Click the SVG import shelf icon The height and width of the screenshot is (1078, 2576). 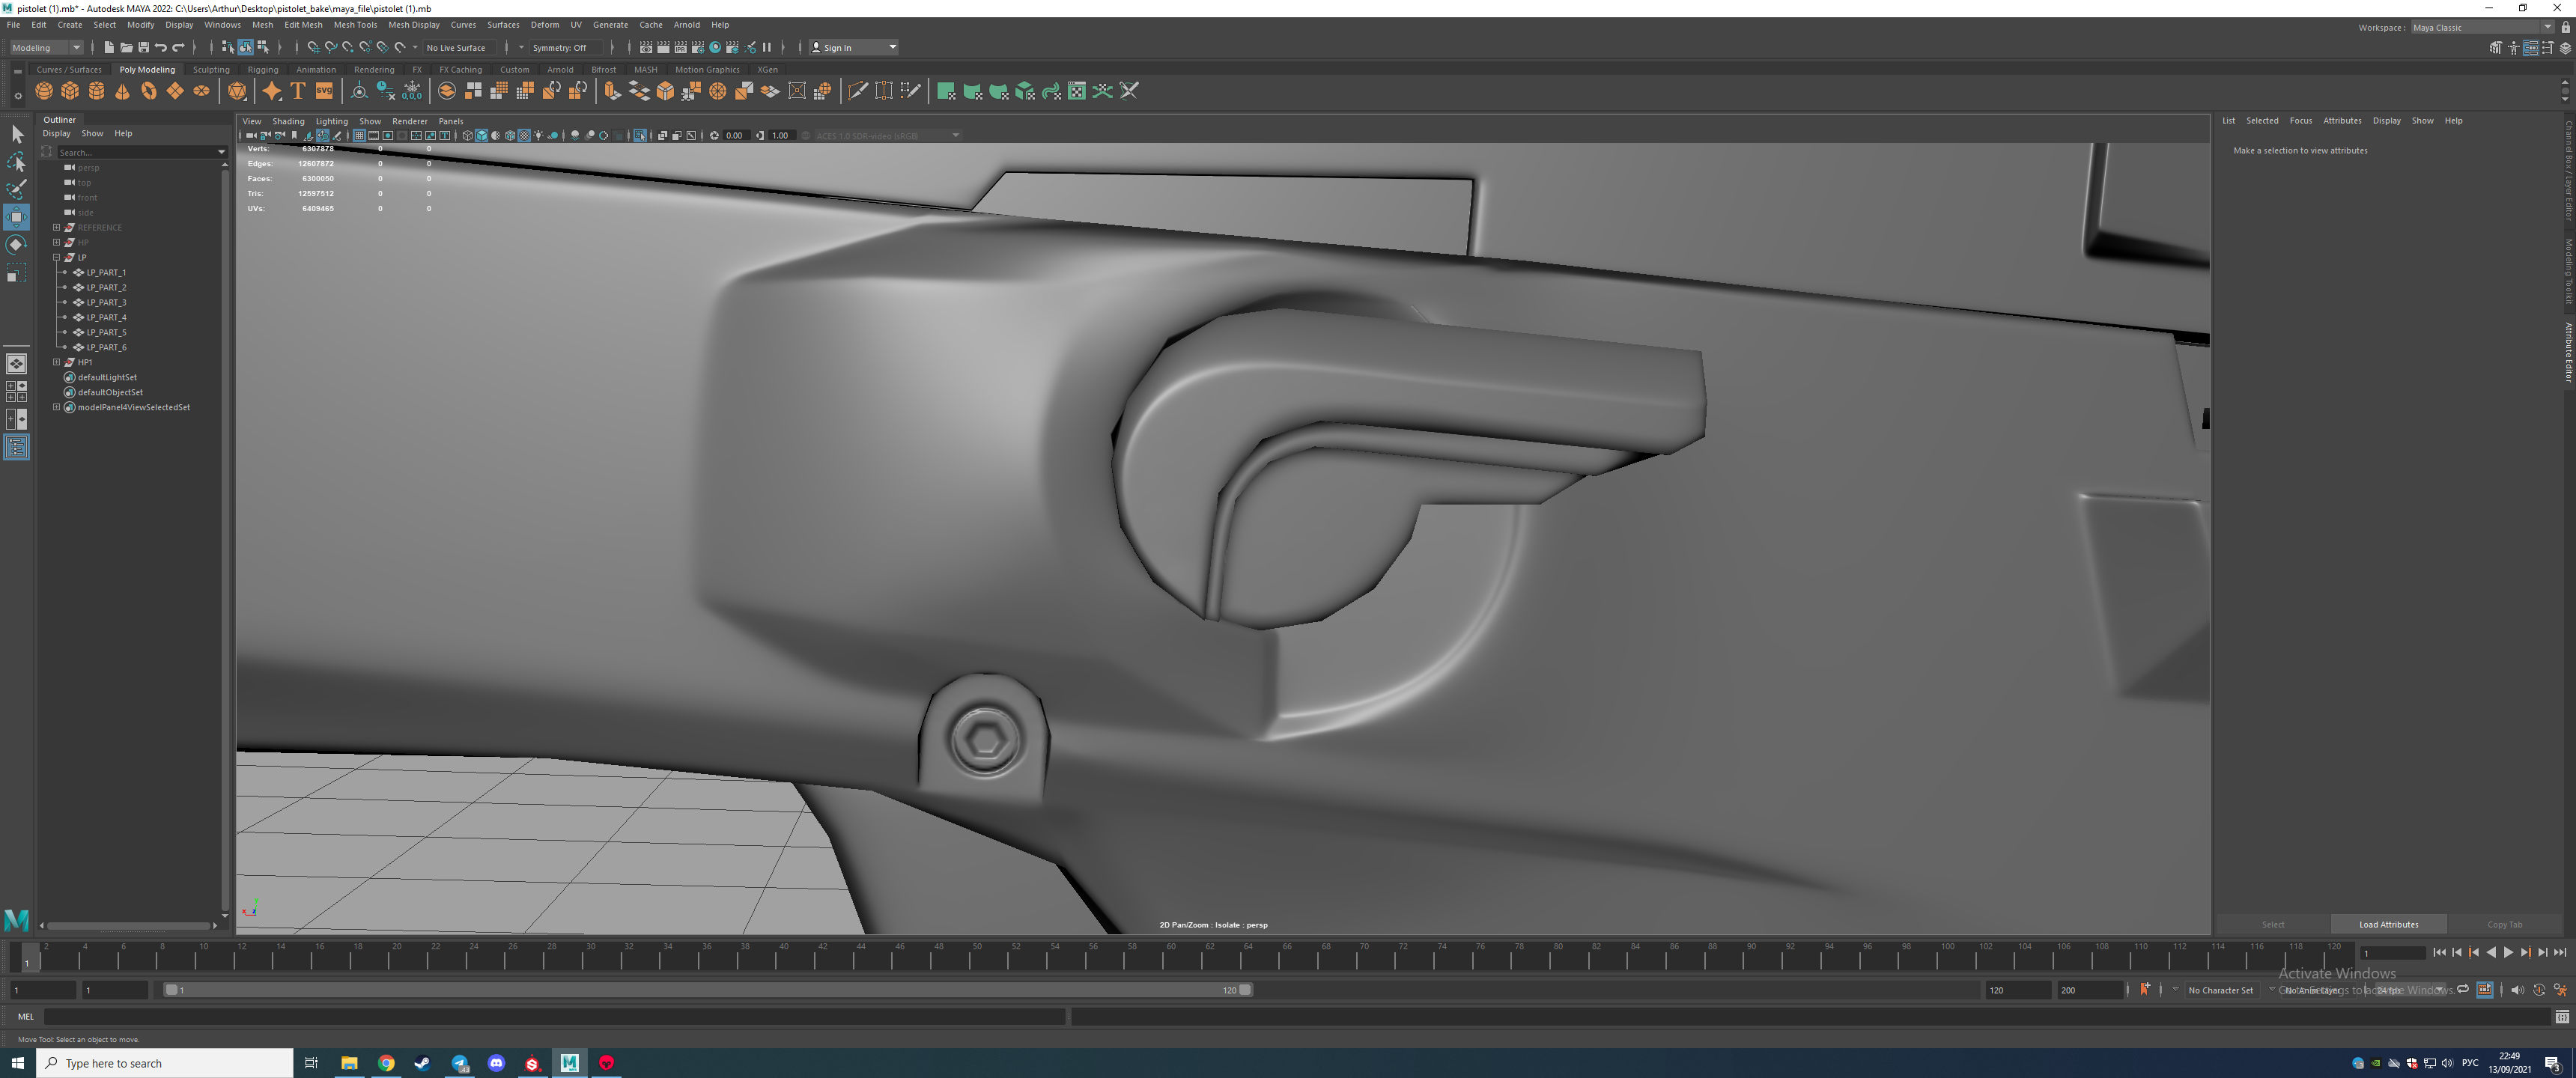(x=324, y=91)
